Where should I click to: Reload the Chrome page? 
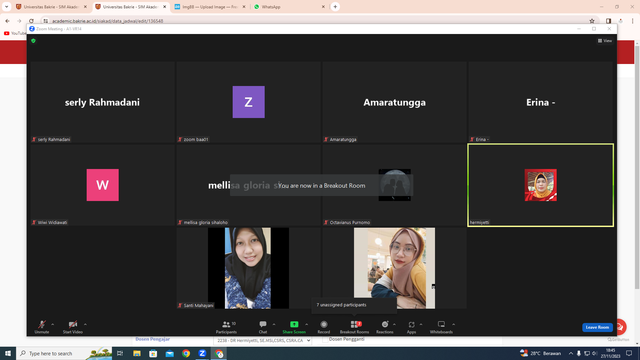coord(31,21)
